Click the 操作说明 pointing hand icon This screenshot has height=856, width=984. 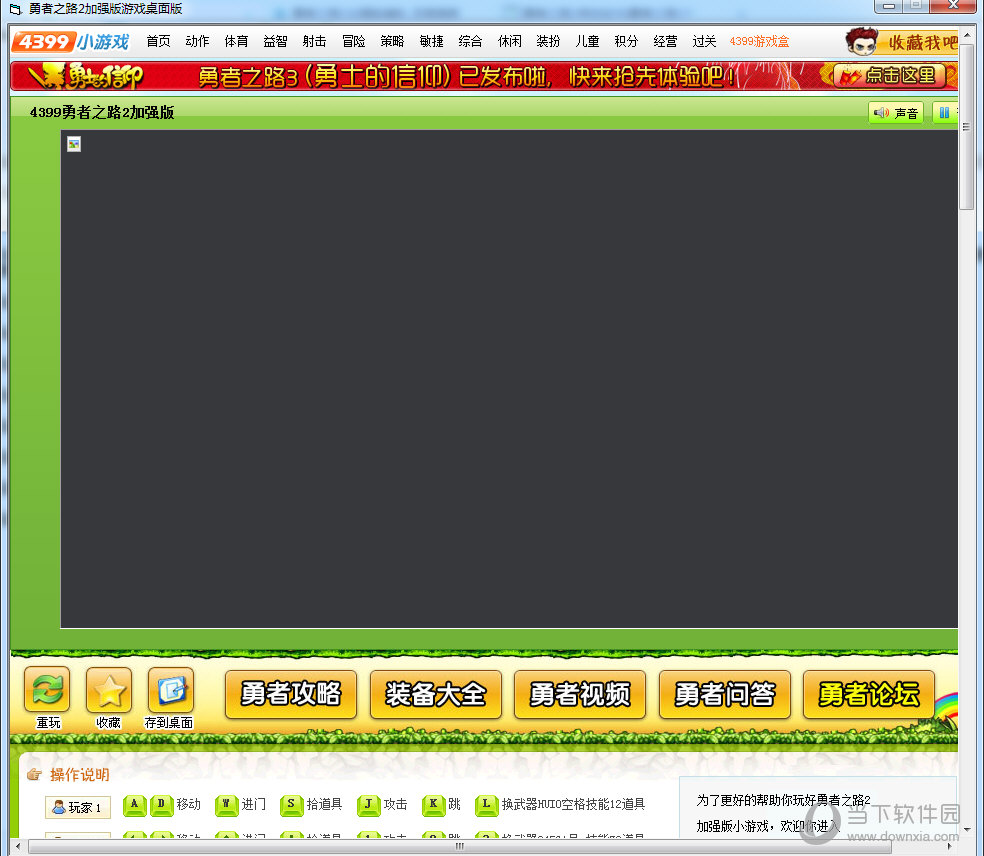[35, 774]
